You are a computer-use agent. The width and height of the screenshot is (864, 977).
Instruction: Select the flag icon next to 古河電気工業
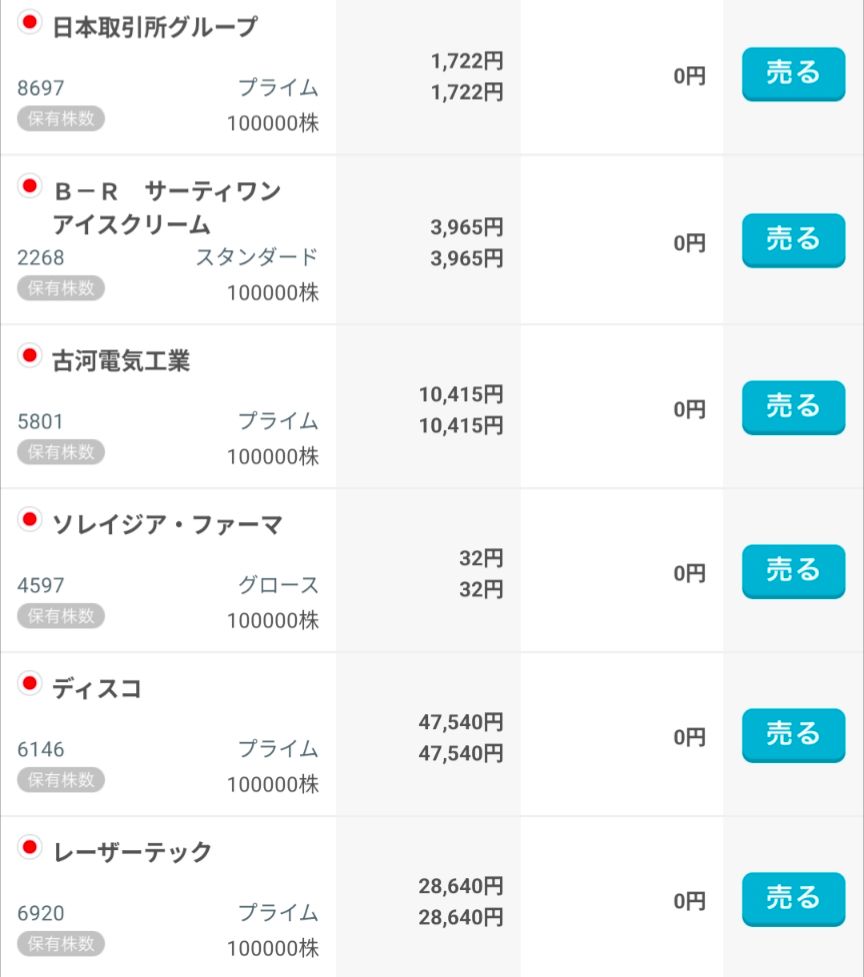pyautogui.click(x=30, y=356)
